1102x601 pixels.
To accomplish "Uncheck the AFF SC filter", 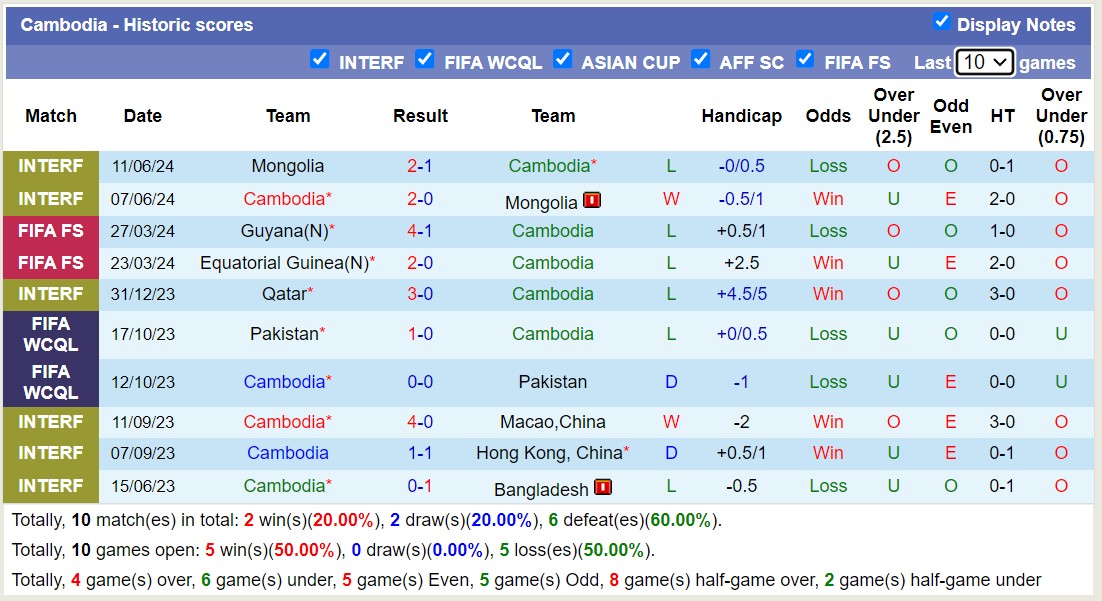I will (x=701, y=59).
